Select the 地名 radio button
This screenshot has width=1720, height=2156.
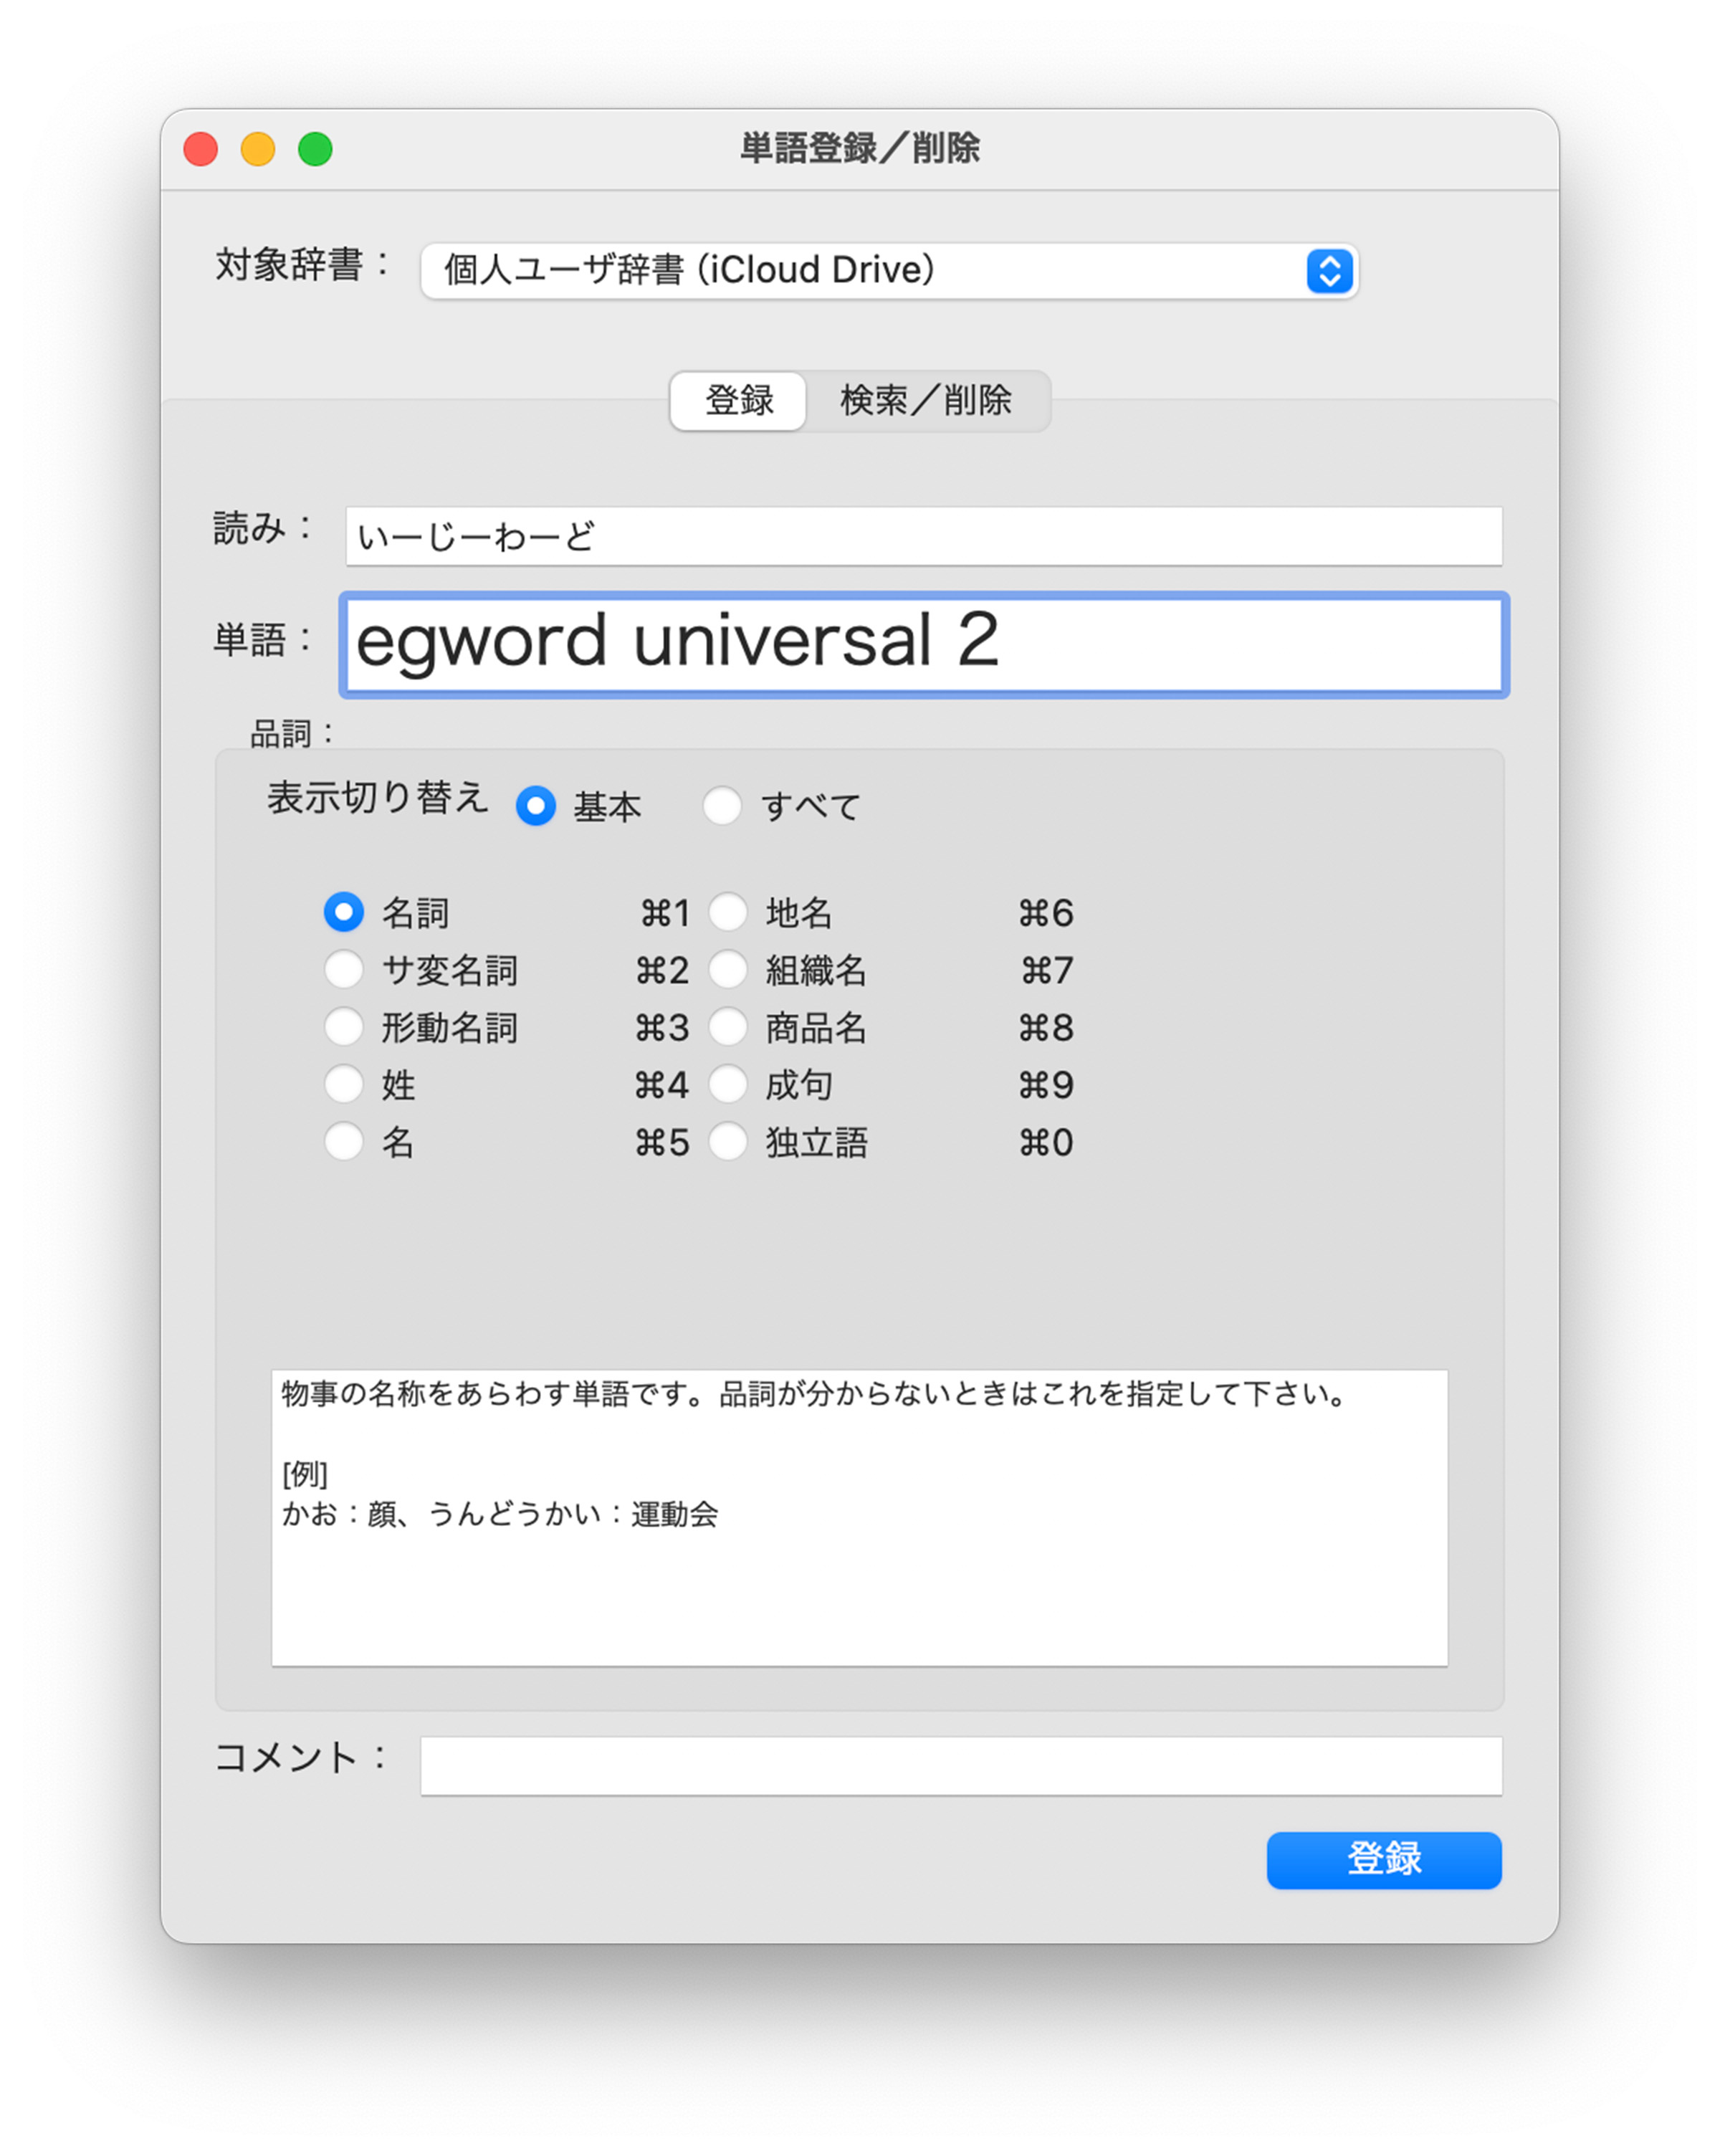pyautogui.click(x=728, y=912)
